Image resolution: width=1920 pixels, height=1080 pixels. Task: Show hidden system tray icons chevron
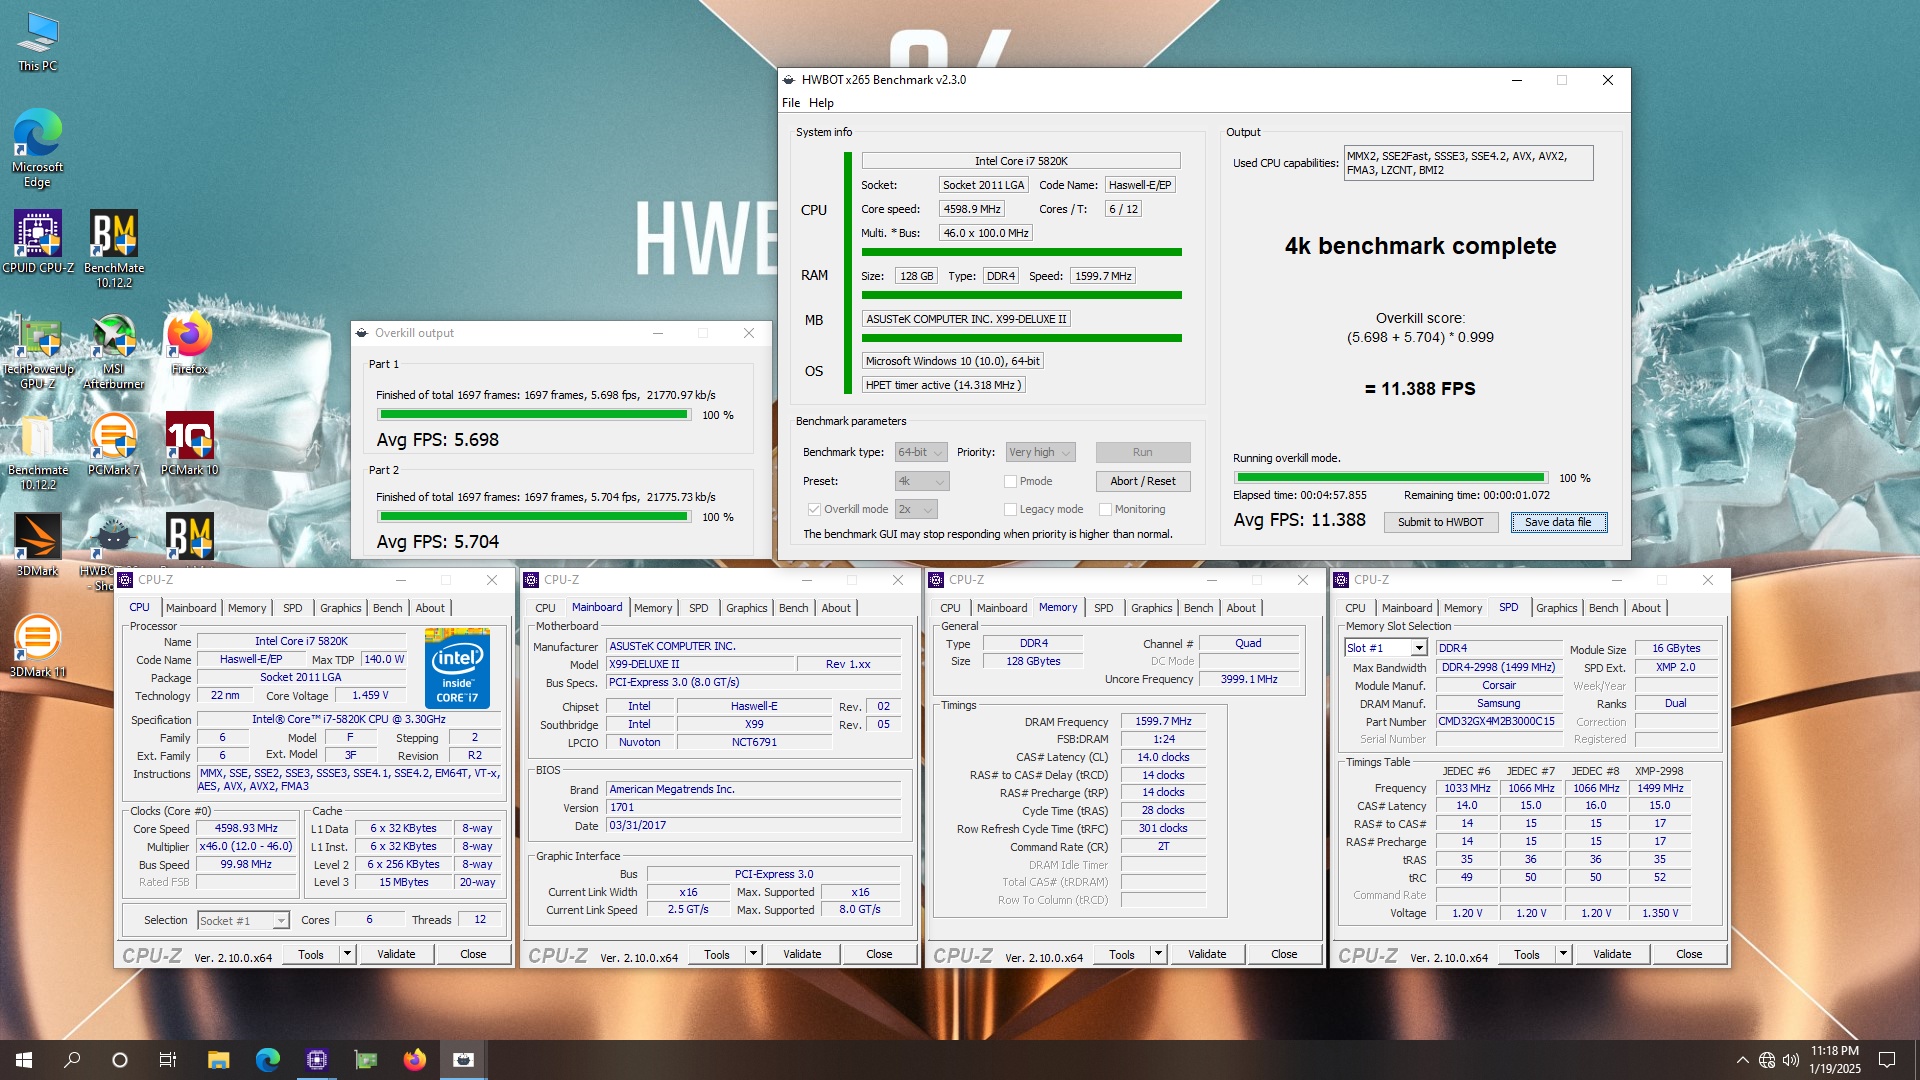[x=1742, y=1060]
